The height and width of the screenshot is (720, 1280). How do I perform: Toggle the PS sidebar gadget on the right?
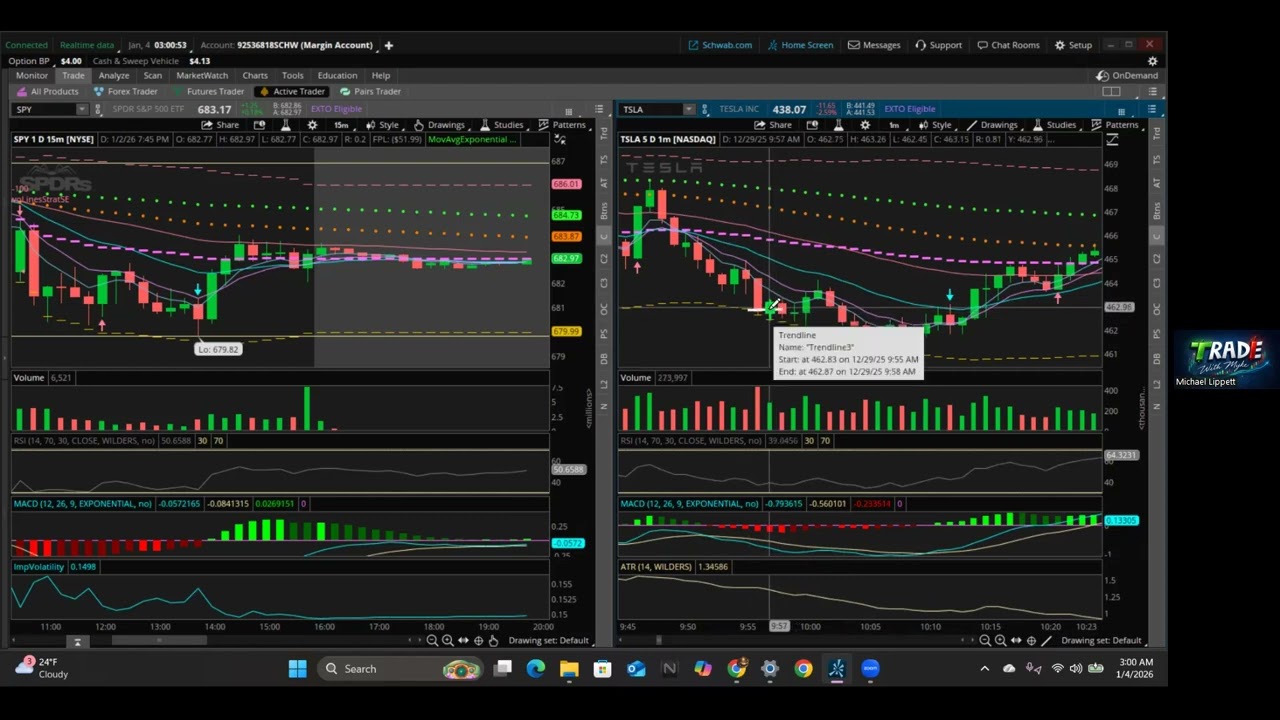tap(1157, 333)
